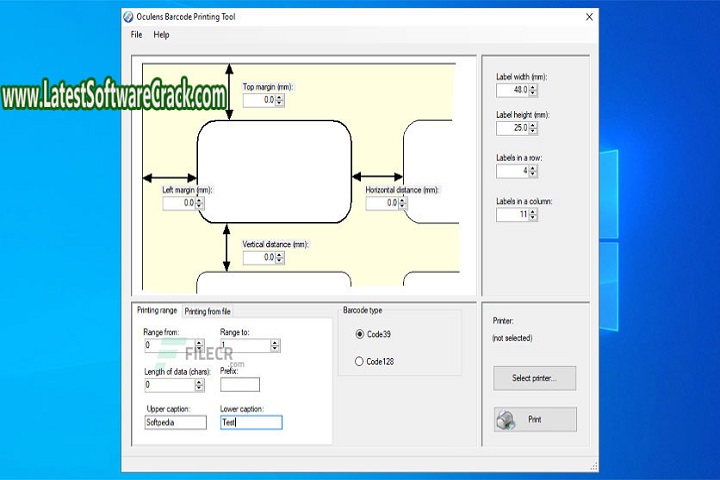
Task: Adjust the Labels in a column spinner
Action: click(x=533, y=215)
